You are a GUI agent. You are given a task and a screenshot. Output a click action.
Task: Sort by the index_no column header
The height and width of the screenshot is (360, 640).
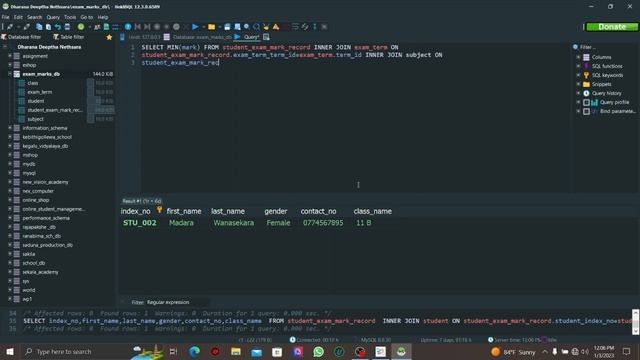tap(136, 211)
